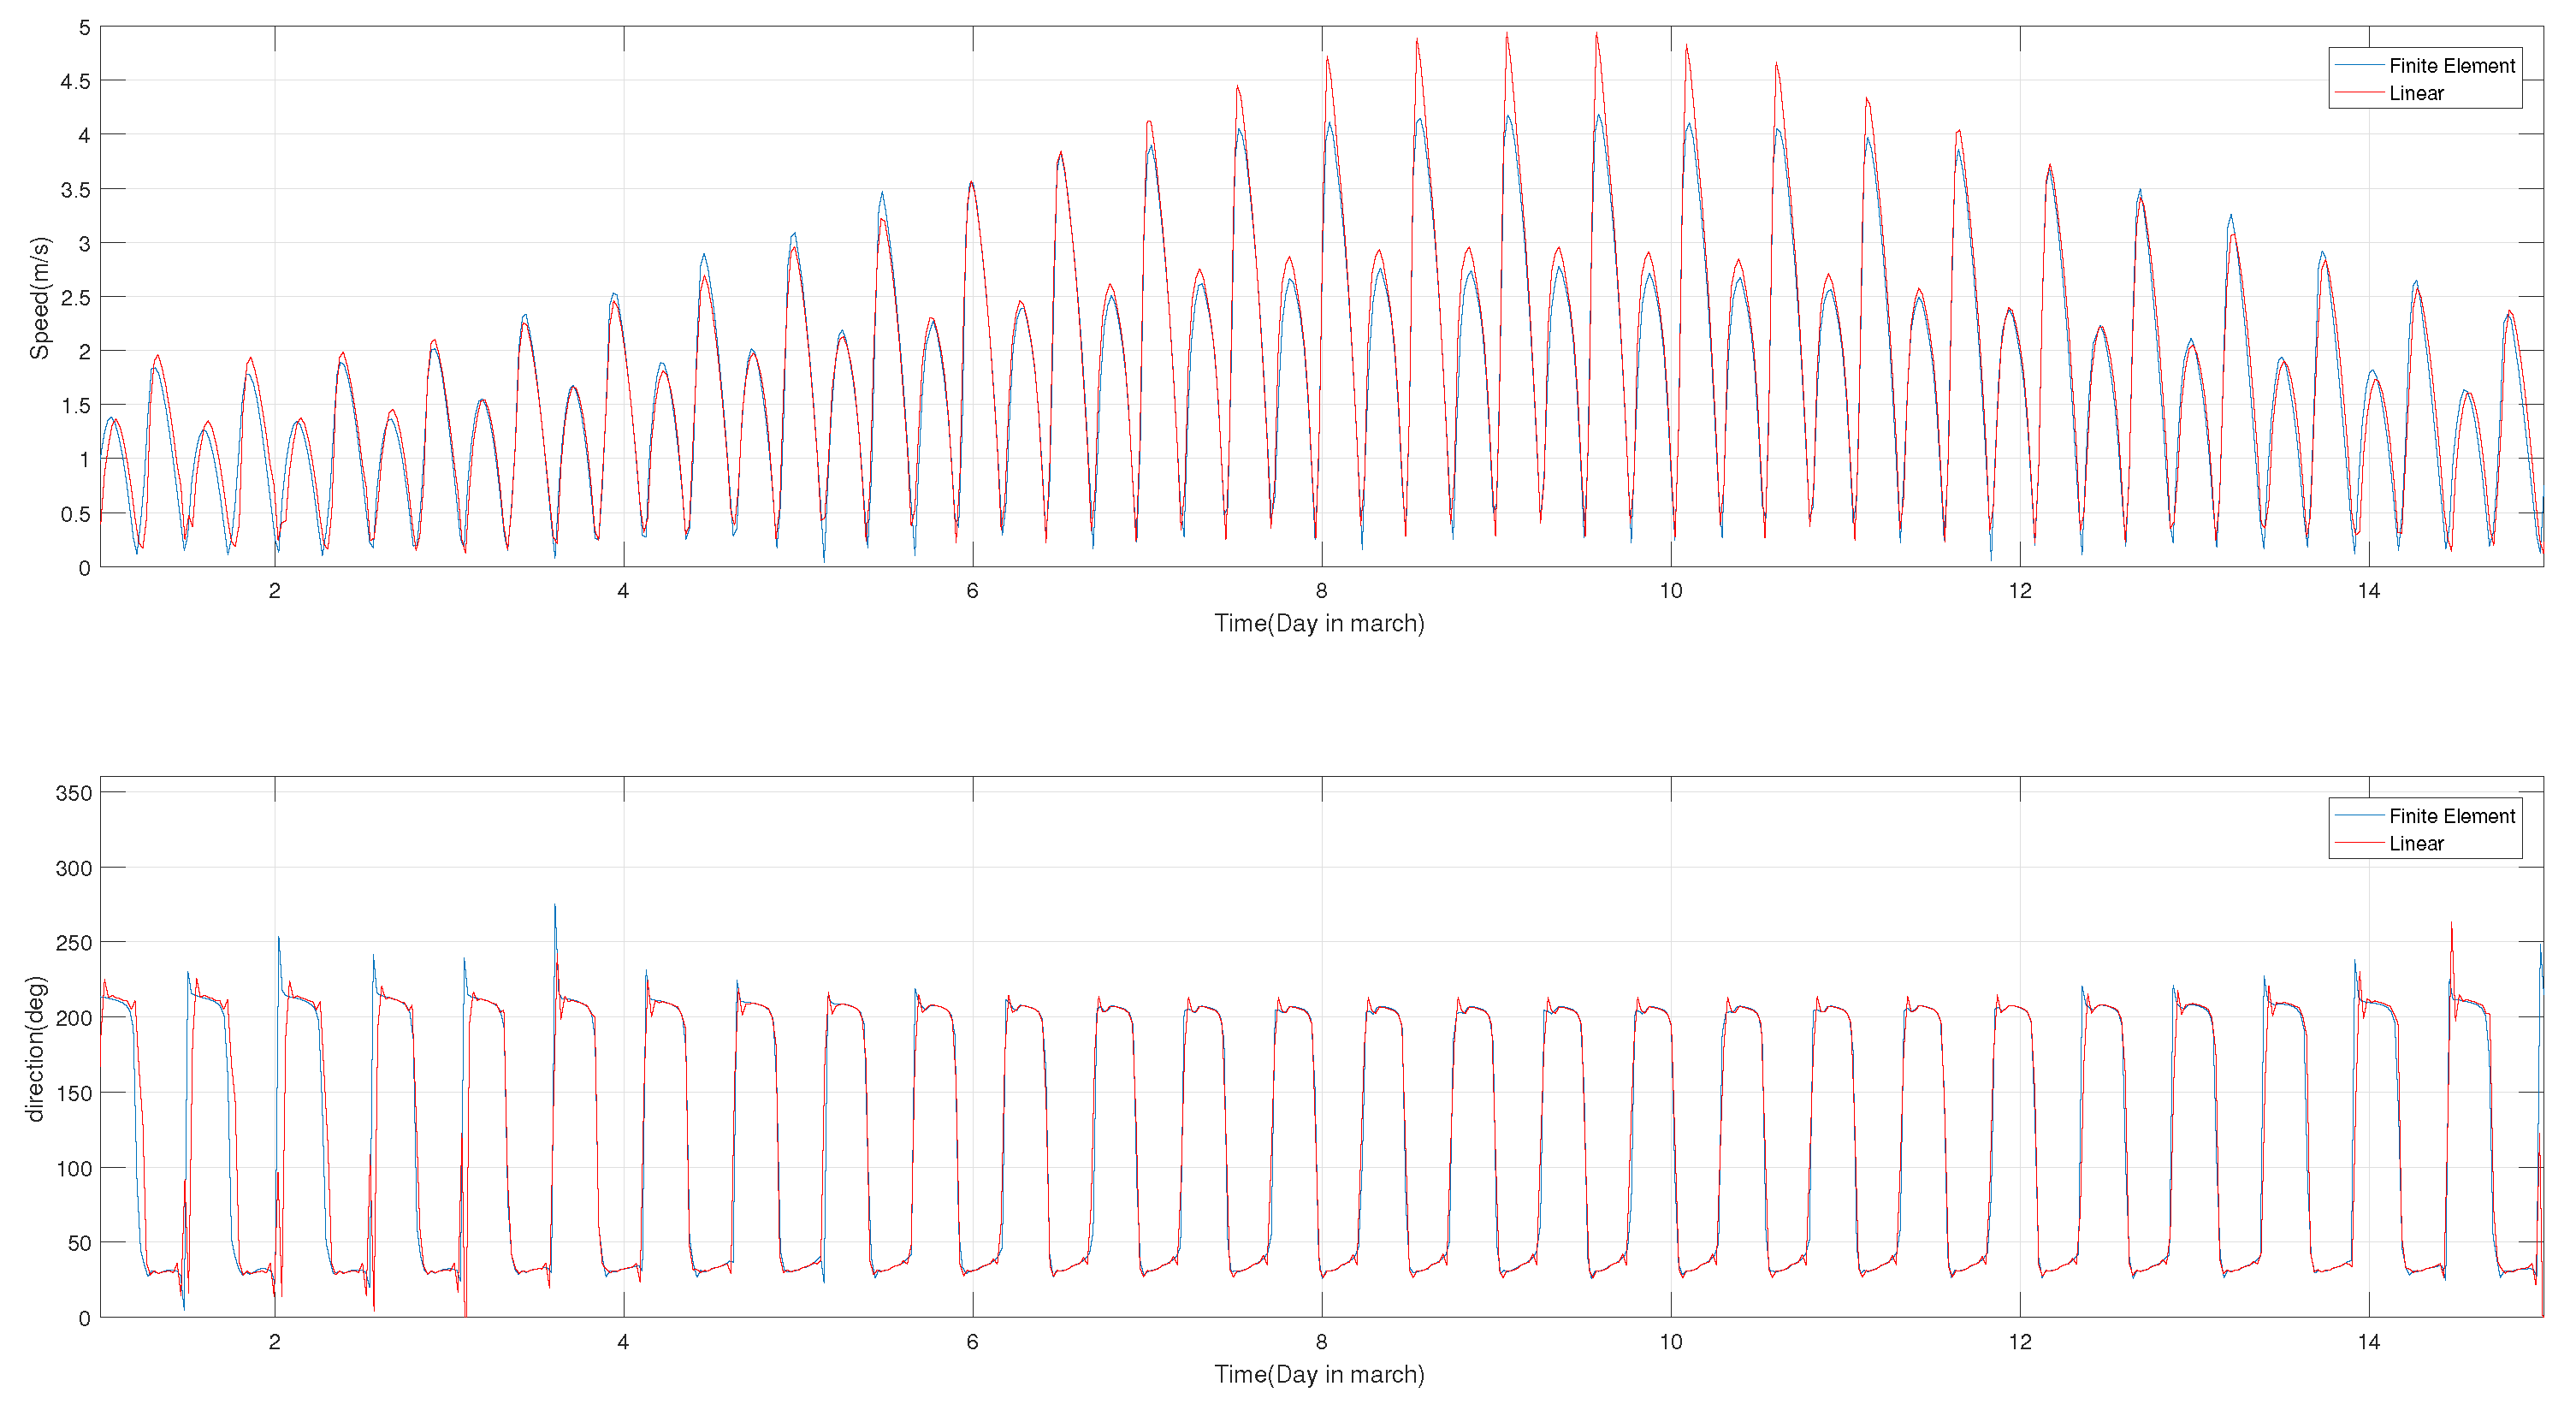Select the direction(deg) y-axis label
The height and width of the screenshot is (1416, 2576).
pos(36,1048)
